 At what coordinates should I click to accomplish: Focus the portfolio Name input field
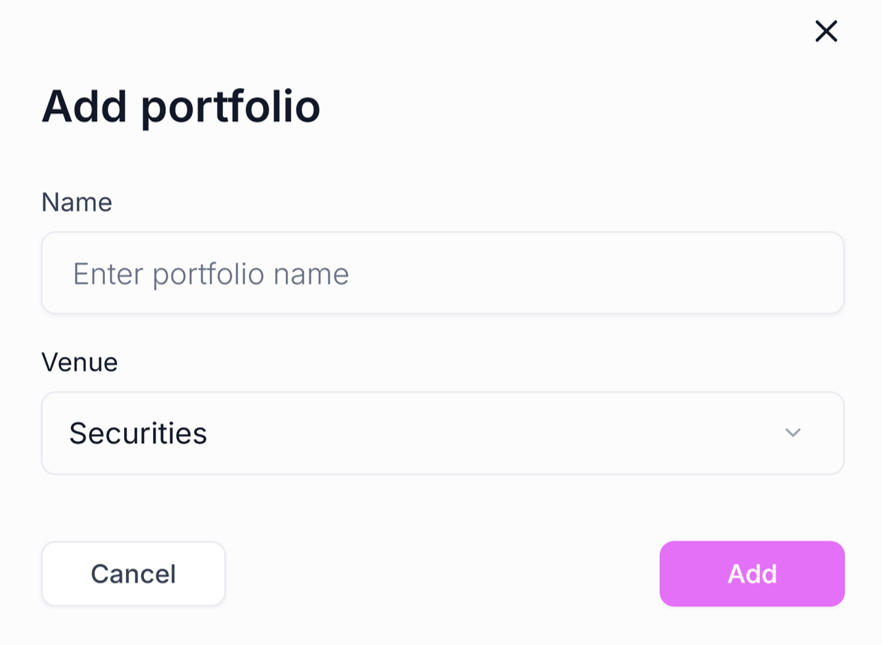[x=442, y=273]
